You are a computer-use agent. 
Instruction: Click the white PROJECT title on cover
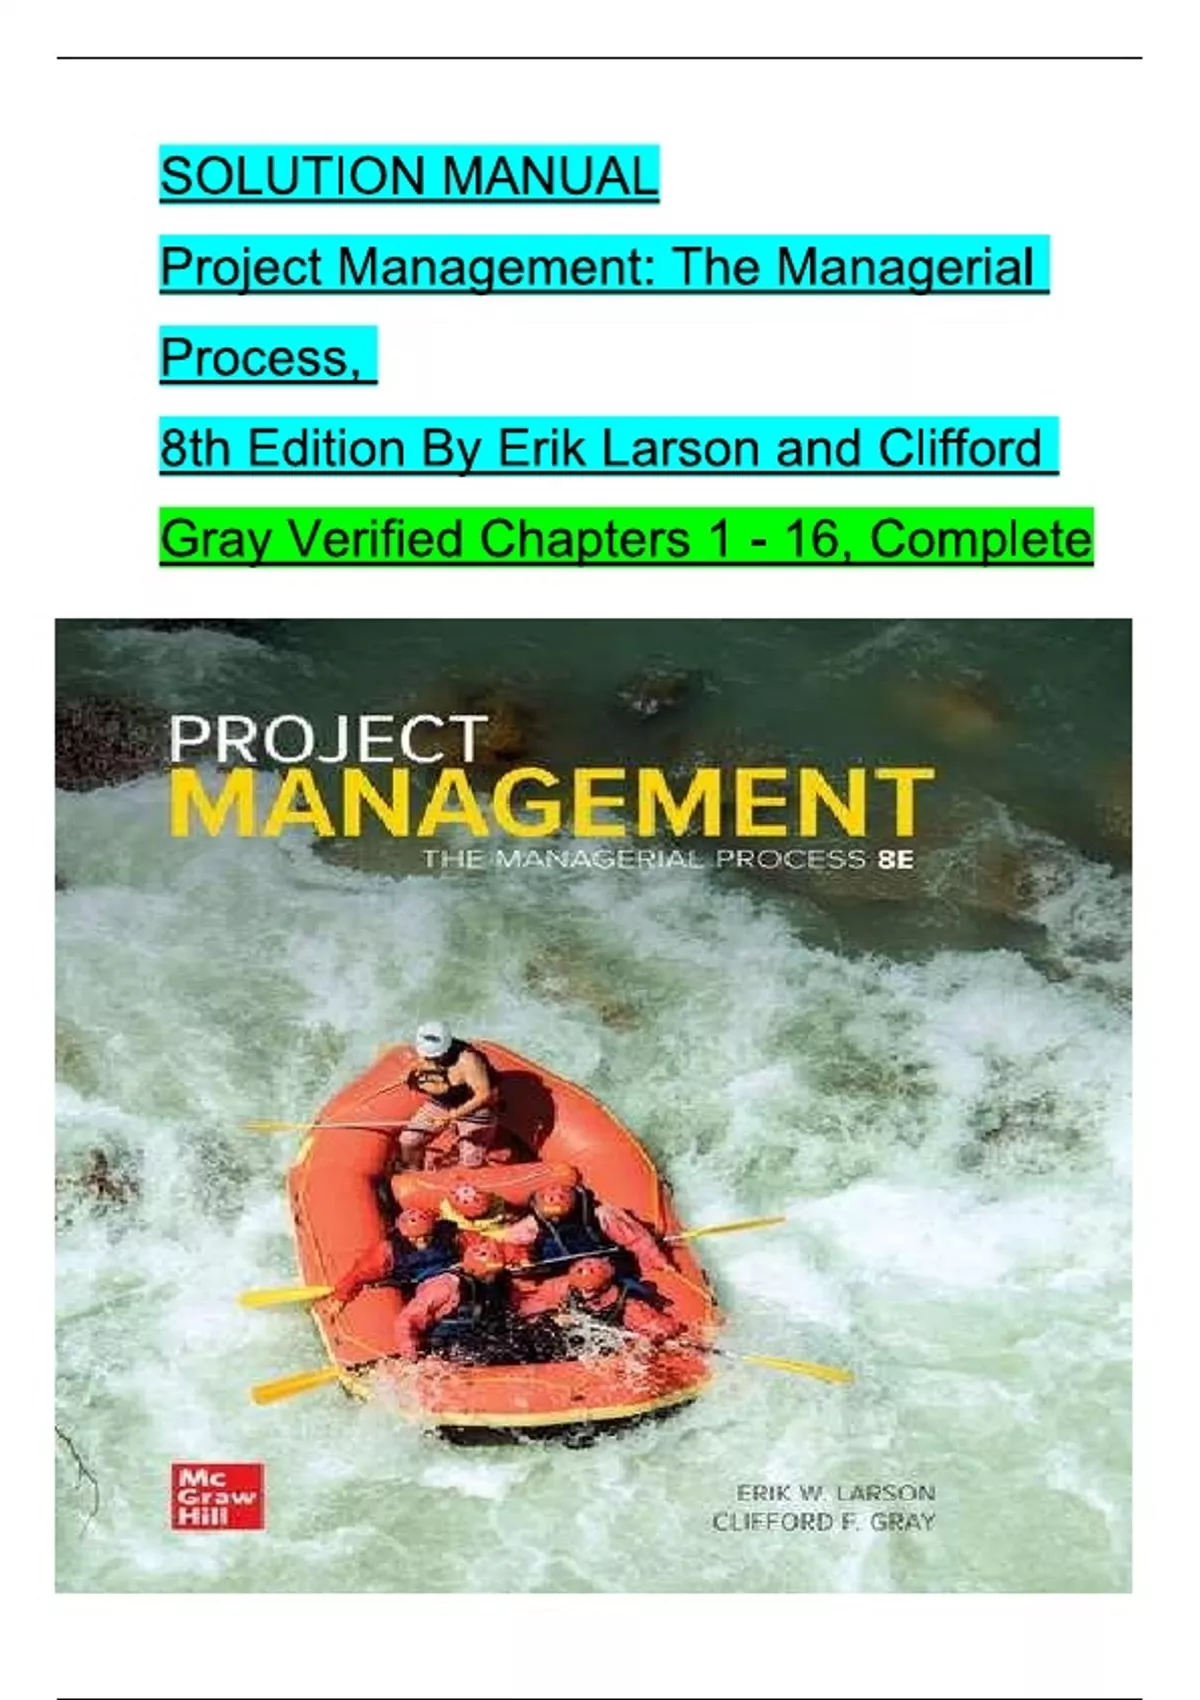[328, 740]
